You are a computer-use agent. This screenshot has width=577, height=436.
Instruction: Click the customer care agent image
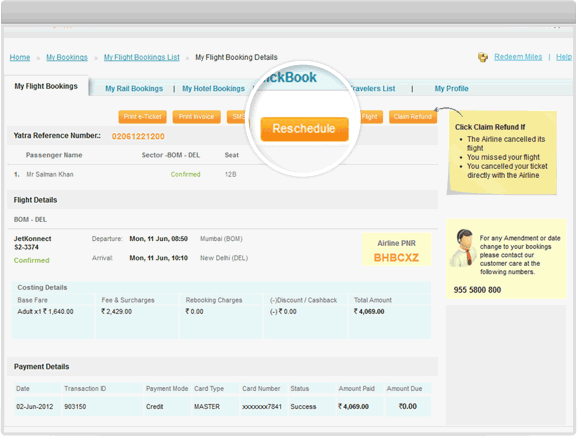(463, 248)
